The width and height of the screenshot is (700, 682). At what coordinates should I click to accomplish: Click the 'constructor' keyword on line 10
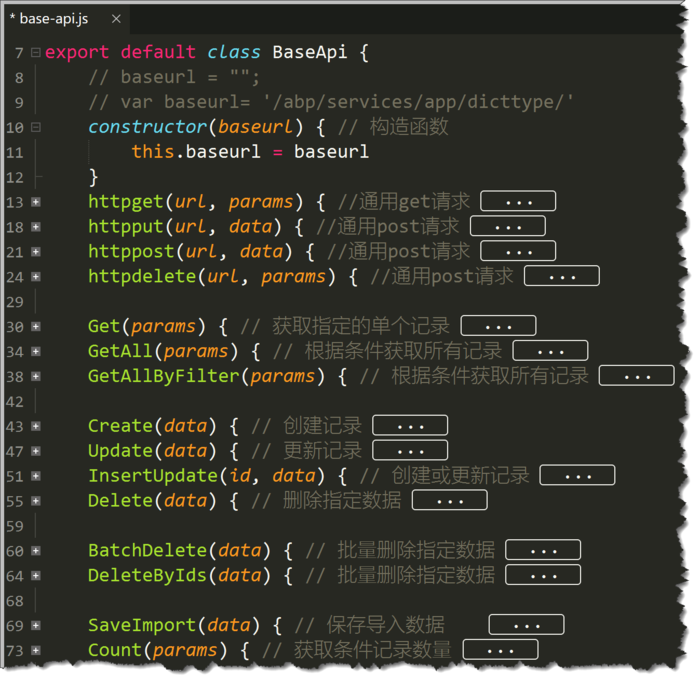pos(147,127)
